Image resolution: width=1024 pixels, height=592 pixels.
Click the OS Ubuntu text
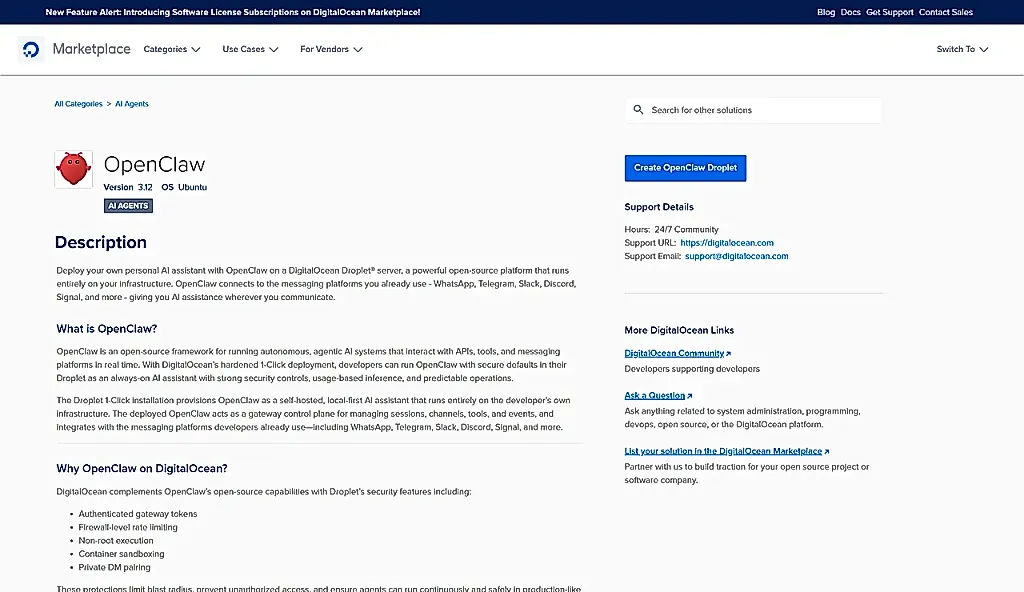184,187
